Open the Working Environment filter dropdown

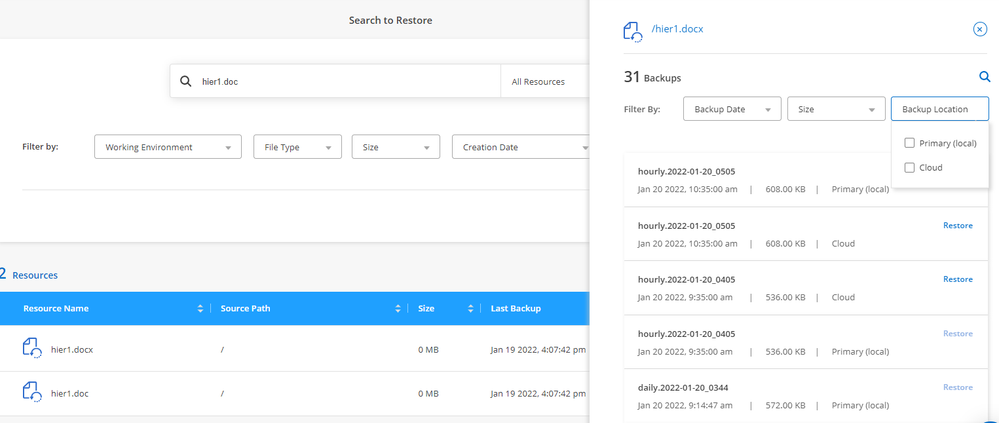[168, 147]
